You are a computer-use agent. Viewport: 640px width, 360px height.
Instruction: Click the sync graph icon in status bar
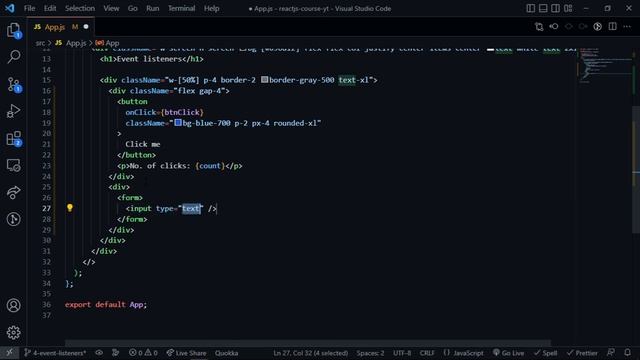116,353
